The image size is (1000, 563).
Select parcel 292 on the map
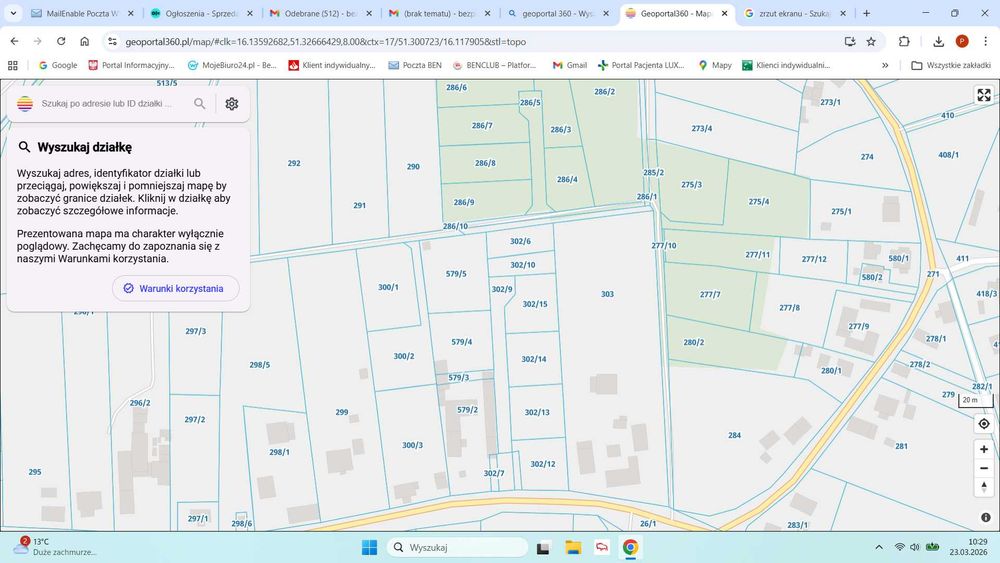tap(294, 163)
